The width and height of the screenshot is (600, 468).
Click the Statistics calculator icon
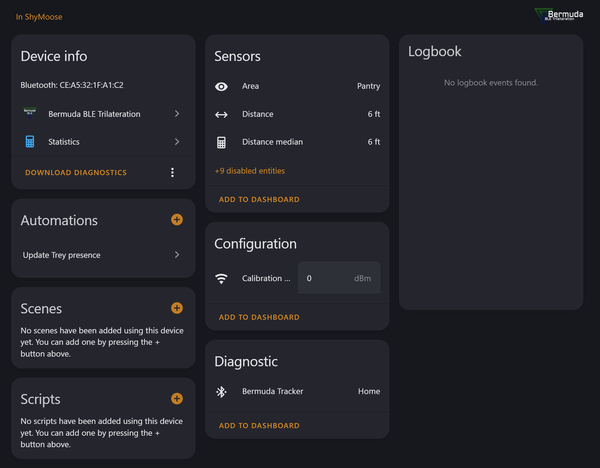pos(30,142)
